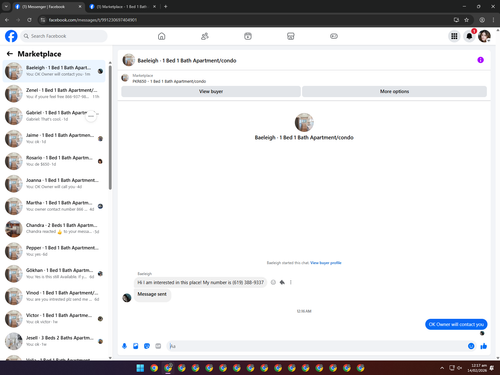Click the back arrow beside Marketplace

(x=10, y=54)
